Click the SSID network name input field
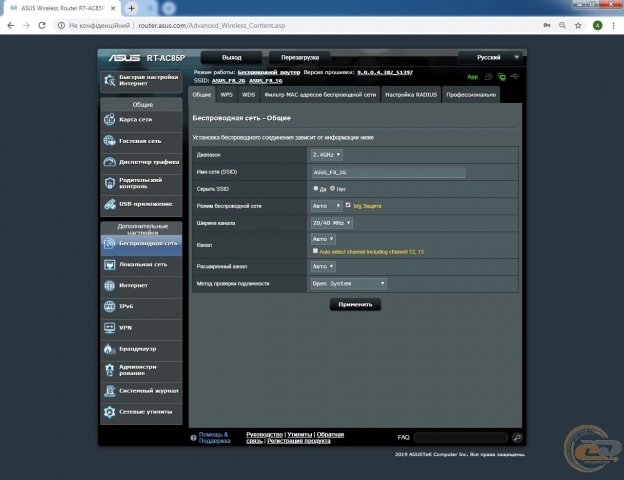Image resolution: width=624 pixels, height=480 pixels. [x=388, y=172]
